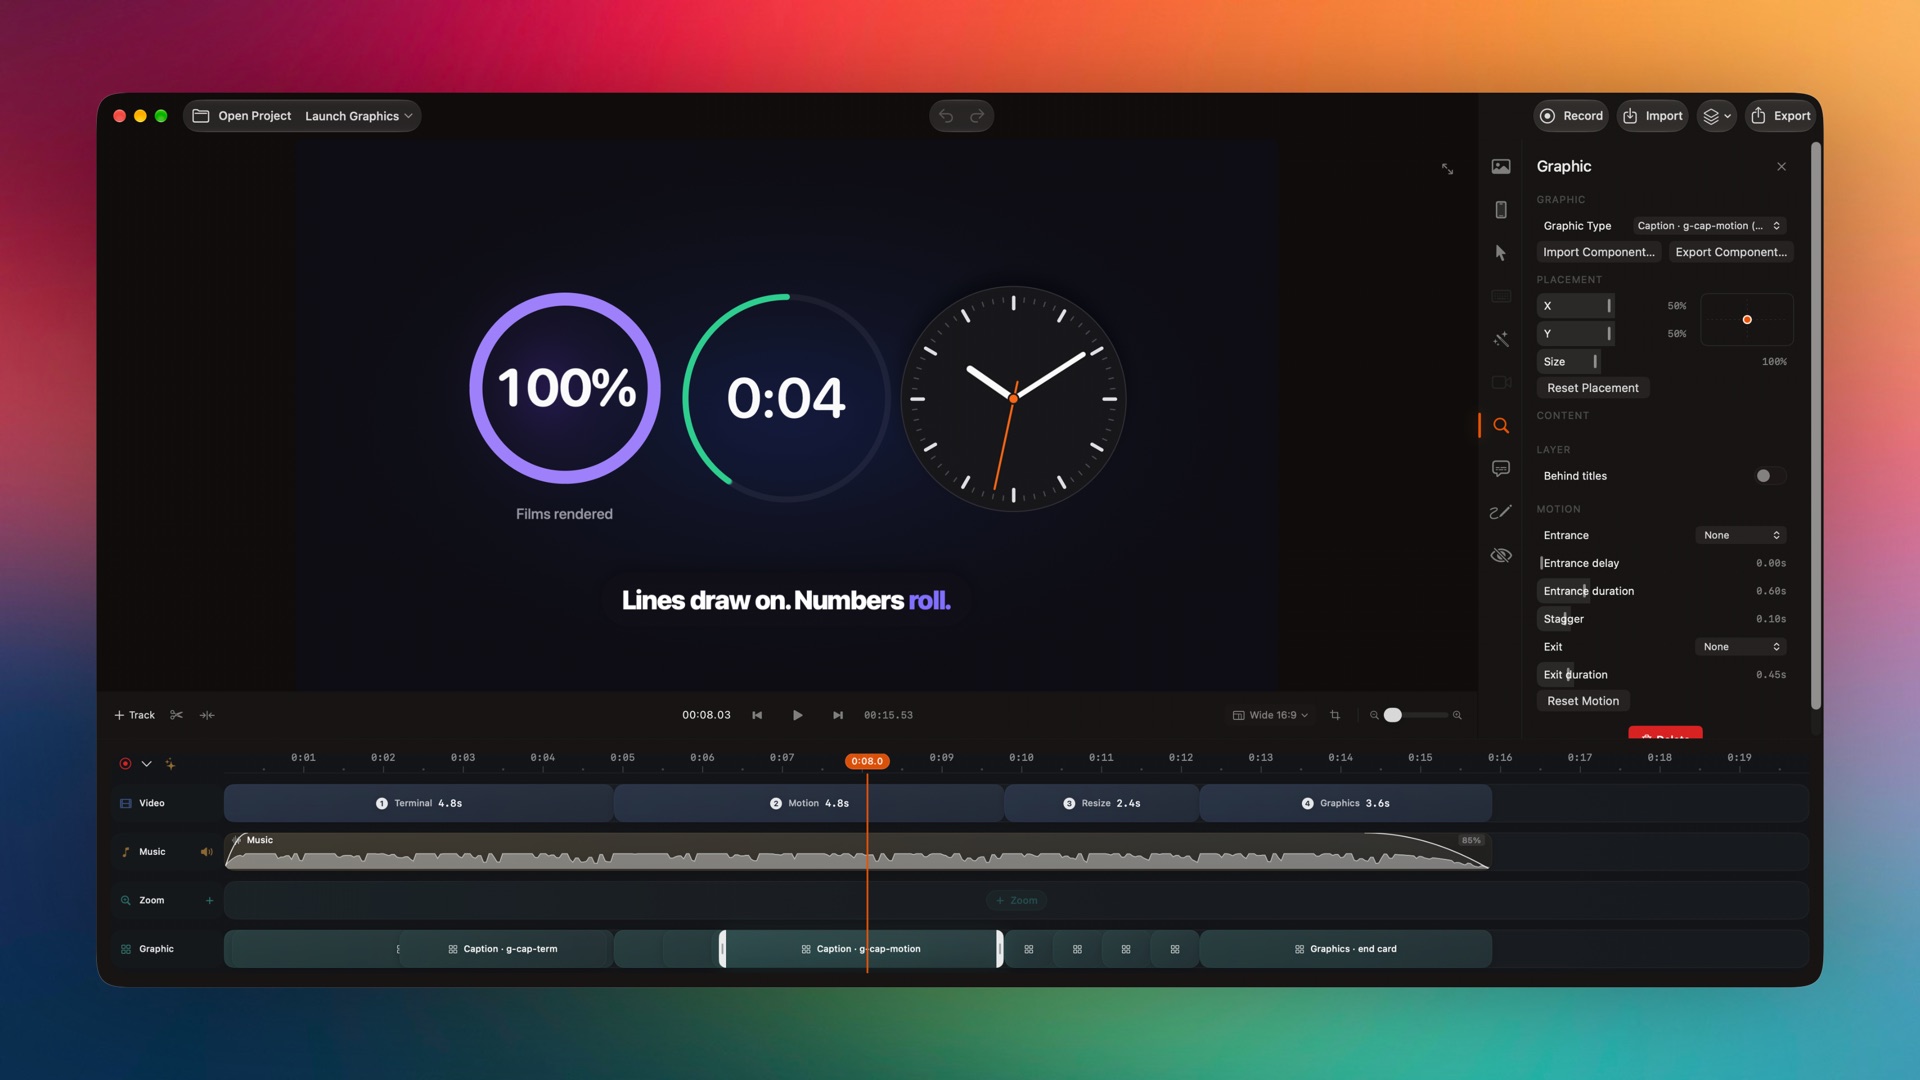This screenshot has width=1920, height=1080.
Task: Click Import Component button
Action: point(1598,252)
